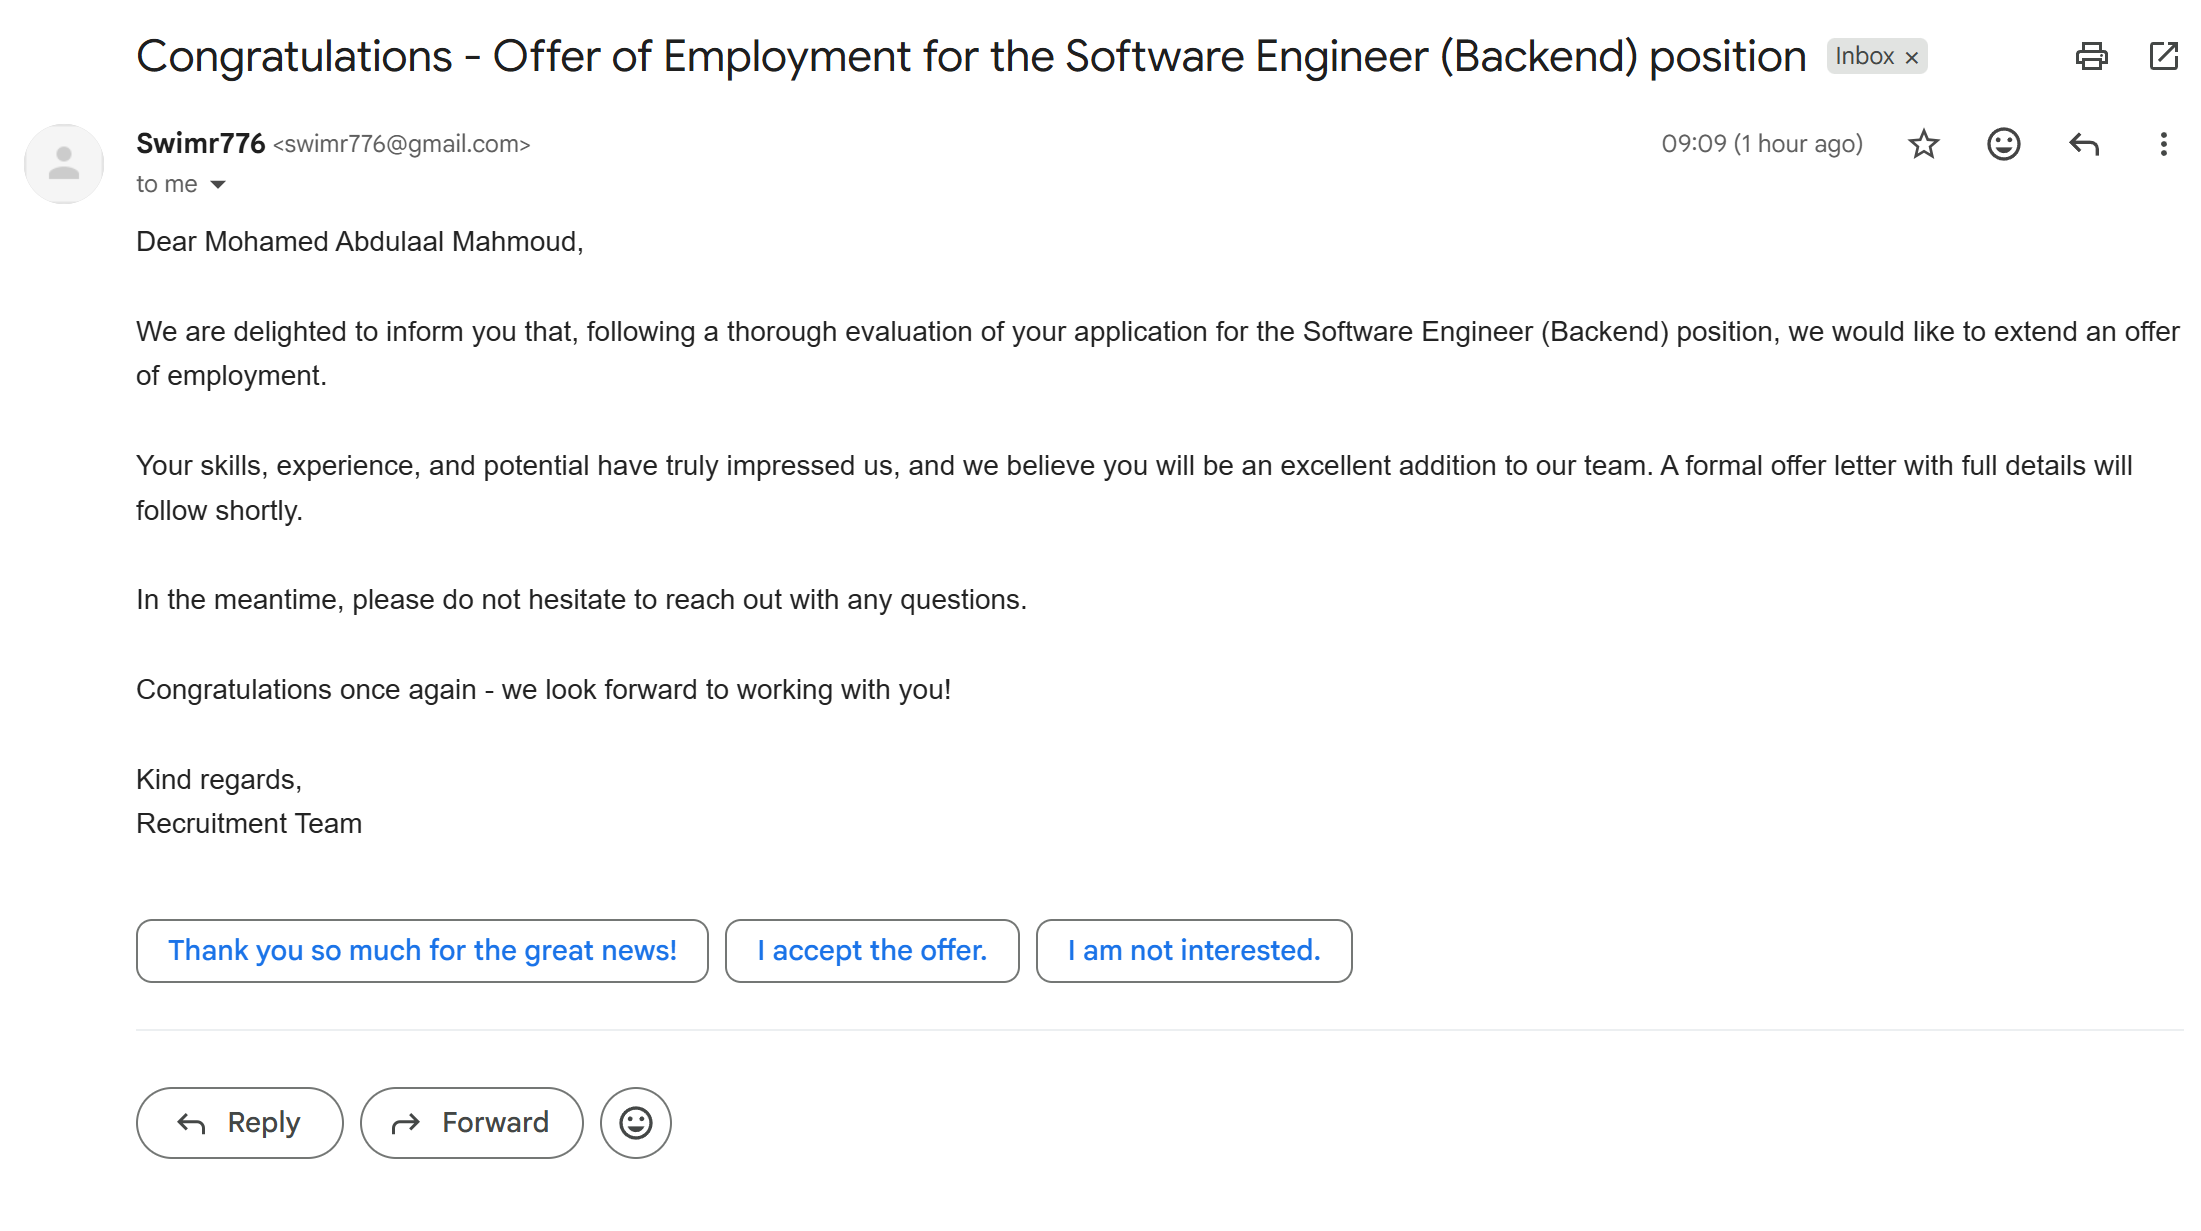
Task: Add emoji reaction from the header
Action: tap(2003, 144)
